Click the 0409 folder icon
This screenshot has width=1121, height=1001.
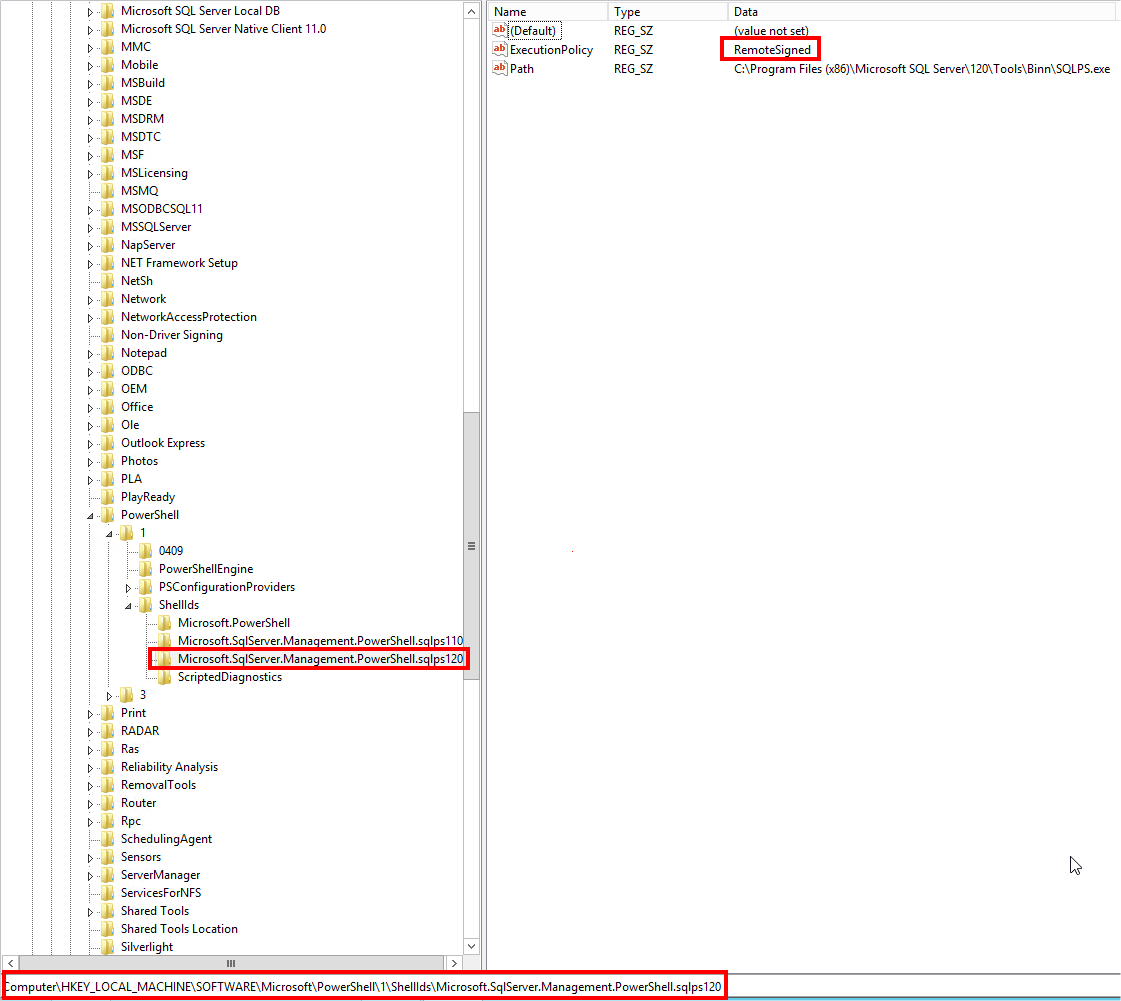[x=146, y=551]
